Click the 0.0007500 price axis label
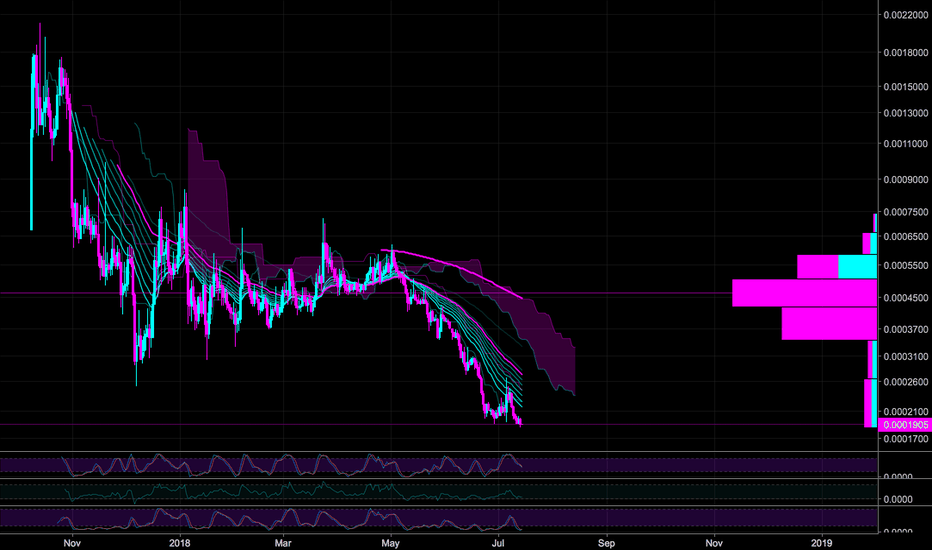 point(906,212)
